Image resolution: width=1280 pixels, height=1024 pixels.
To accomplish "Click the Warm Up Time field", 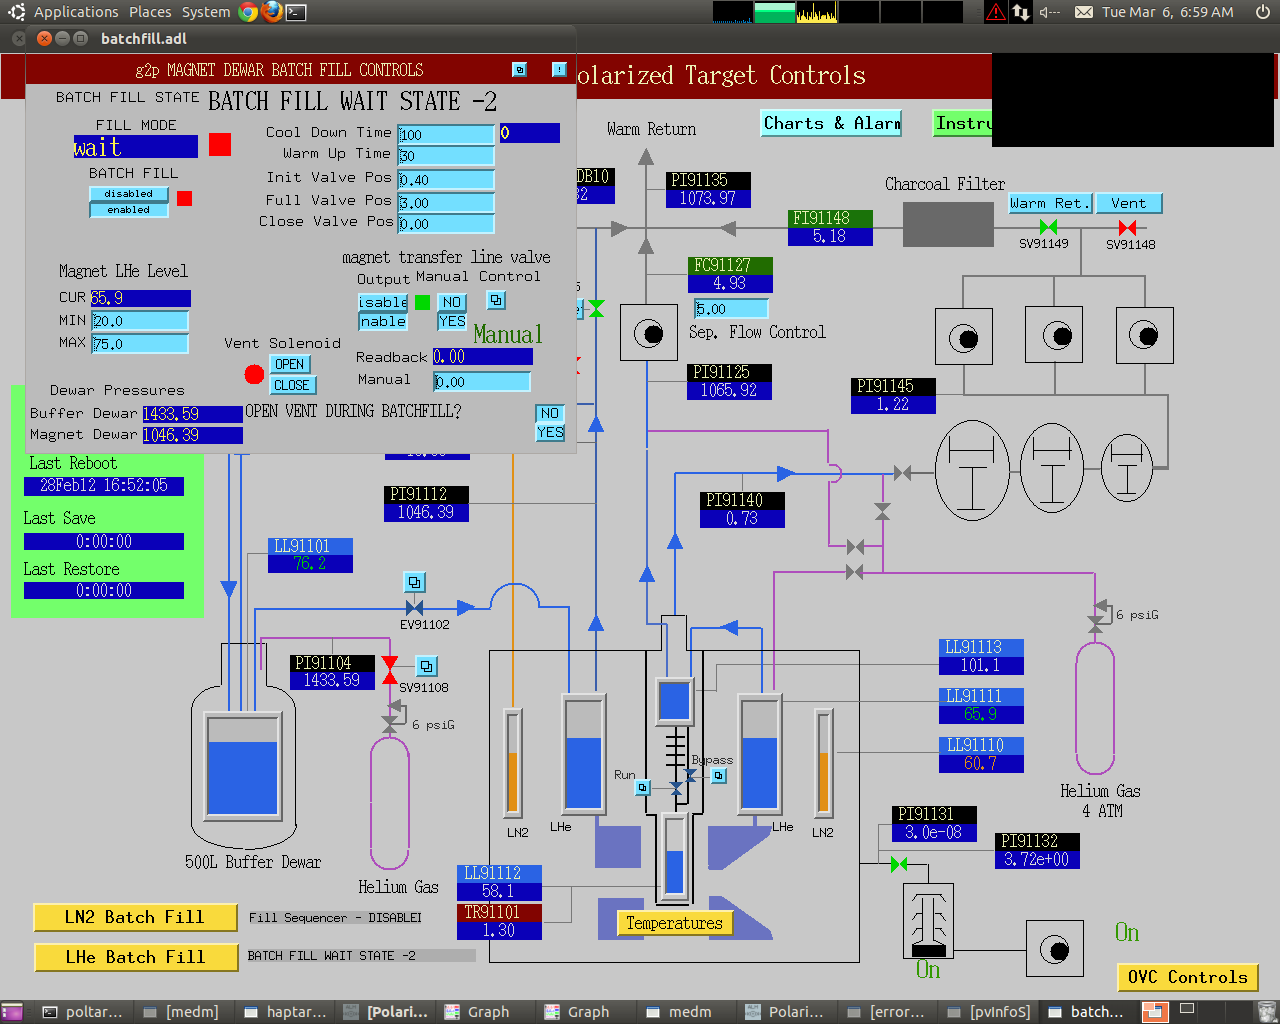I will (446, 156).
